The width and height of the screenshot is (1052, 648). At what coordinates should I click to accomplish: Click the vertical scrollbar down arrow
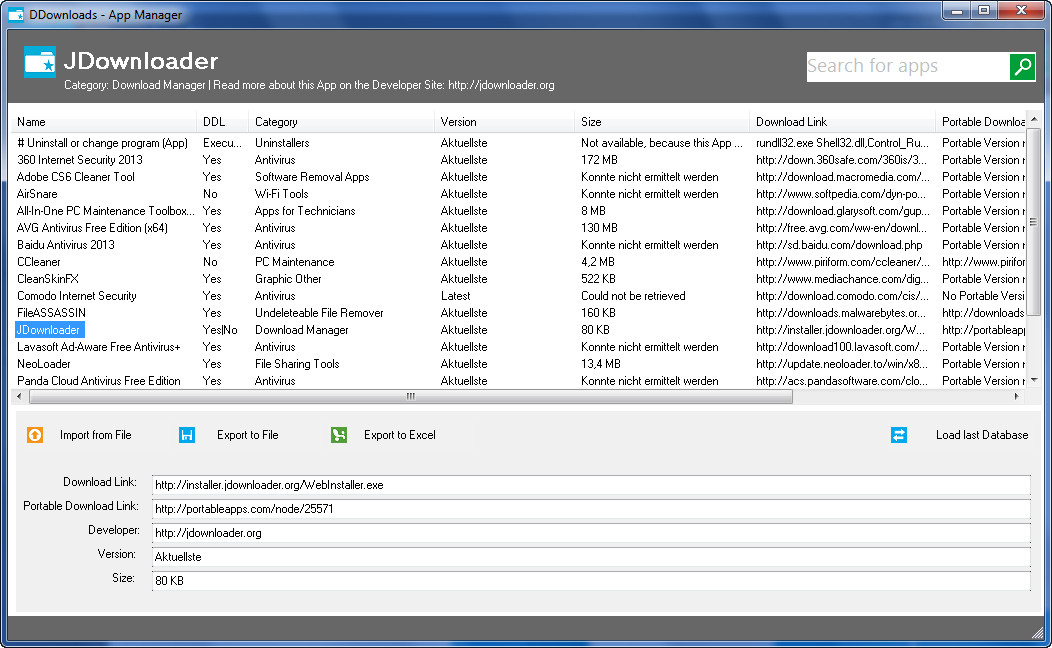click(1034, 380)
